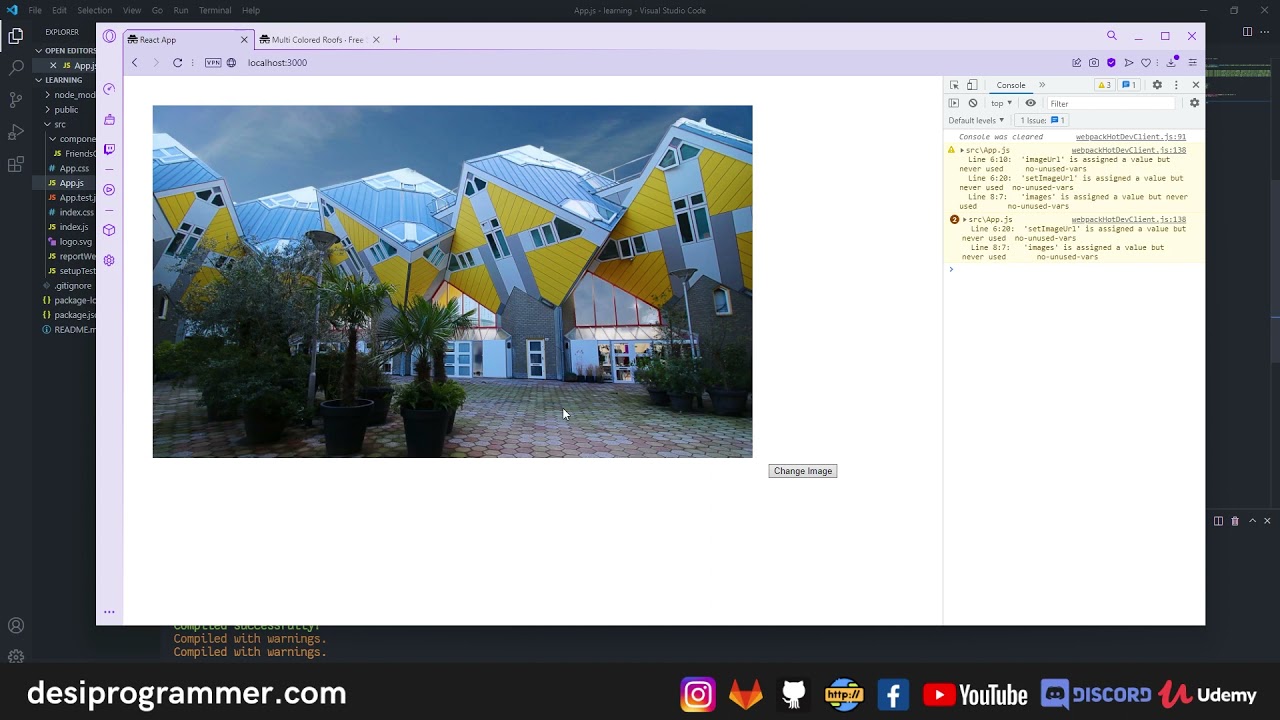The height and width of the screenshot is (720, 1280).
Task: Open the Default levels dropdown
Action: click(x=976, y=120)
